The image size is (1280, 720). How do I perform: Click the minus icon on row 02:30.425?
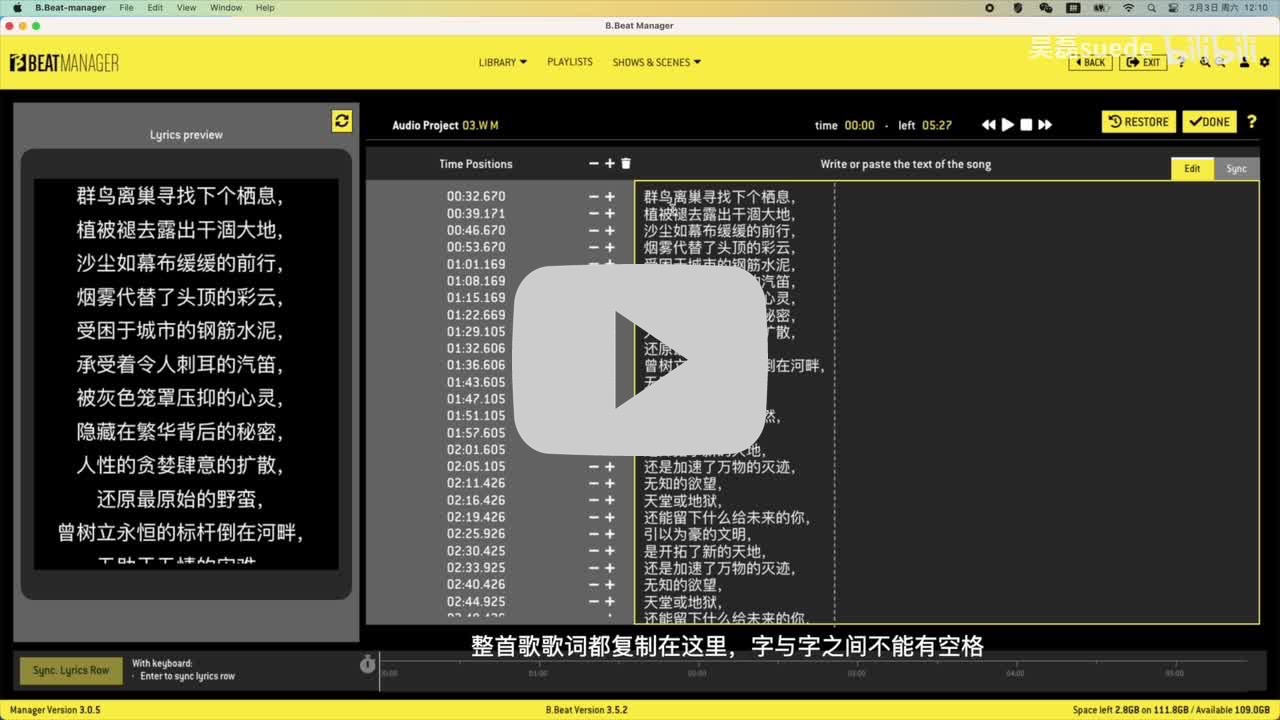pyautogui.click(x=594, y=551)
